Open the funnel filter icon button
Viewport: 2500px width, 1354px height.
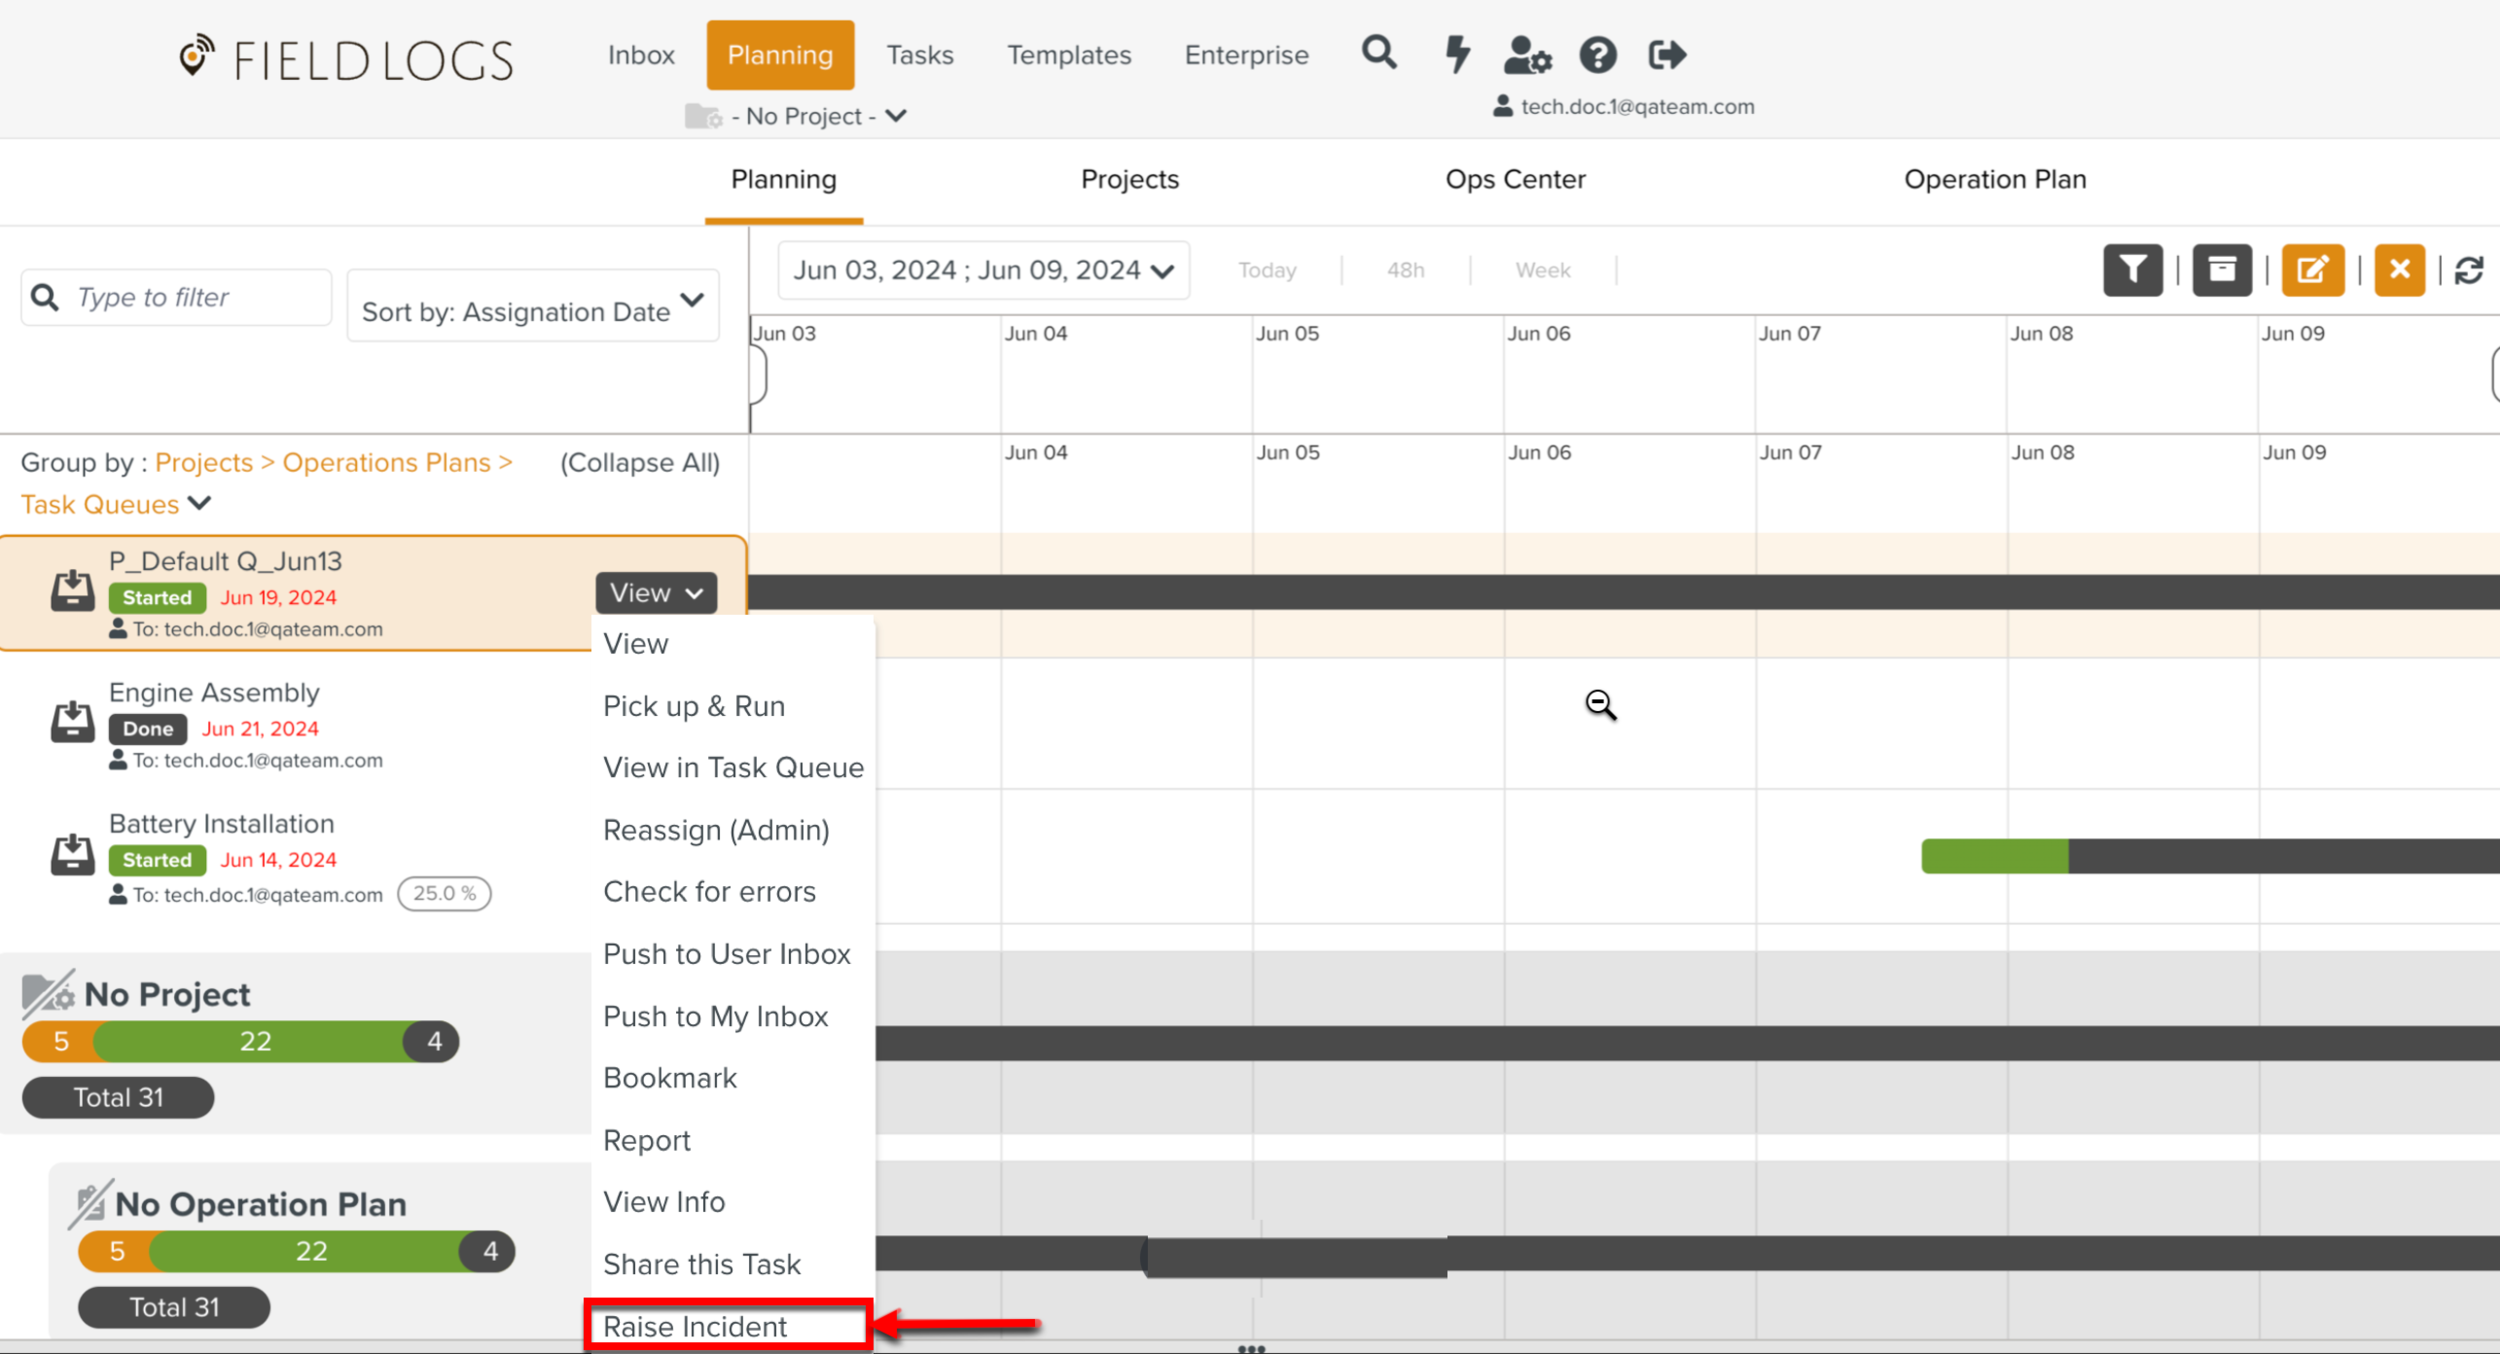2132,270
